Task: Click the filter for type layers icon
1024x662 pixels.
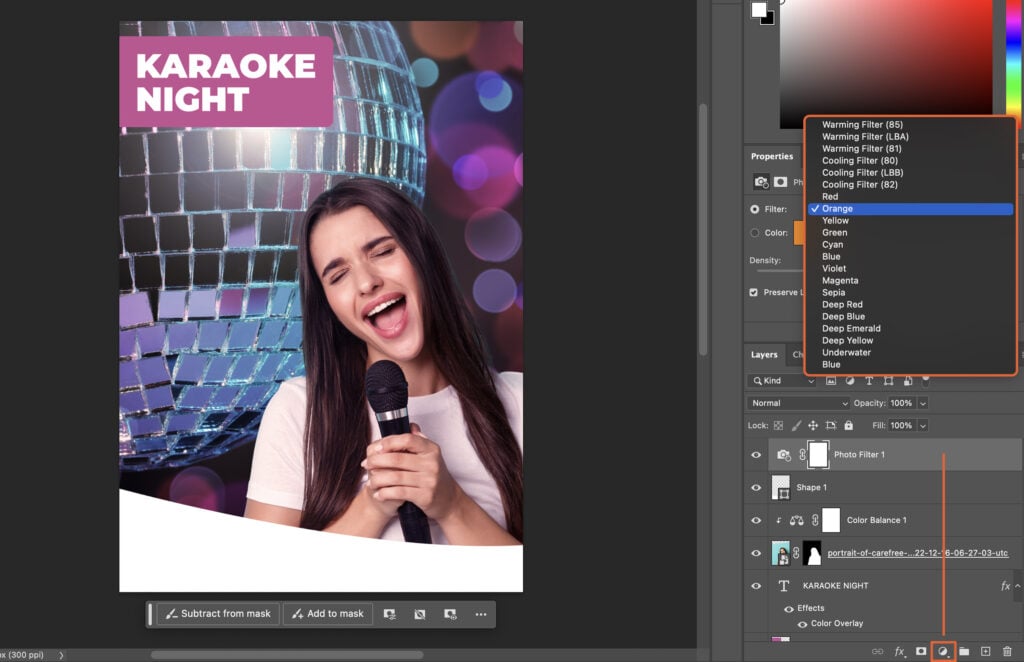Action: click(870, 381)
